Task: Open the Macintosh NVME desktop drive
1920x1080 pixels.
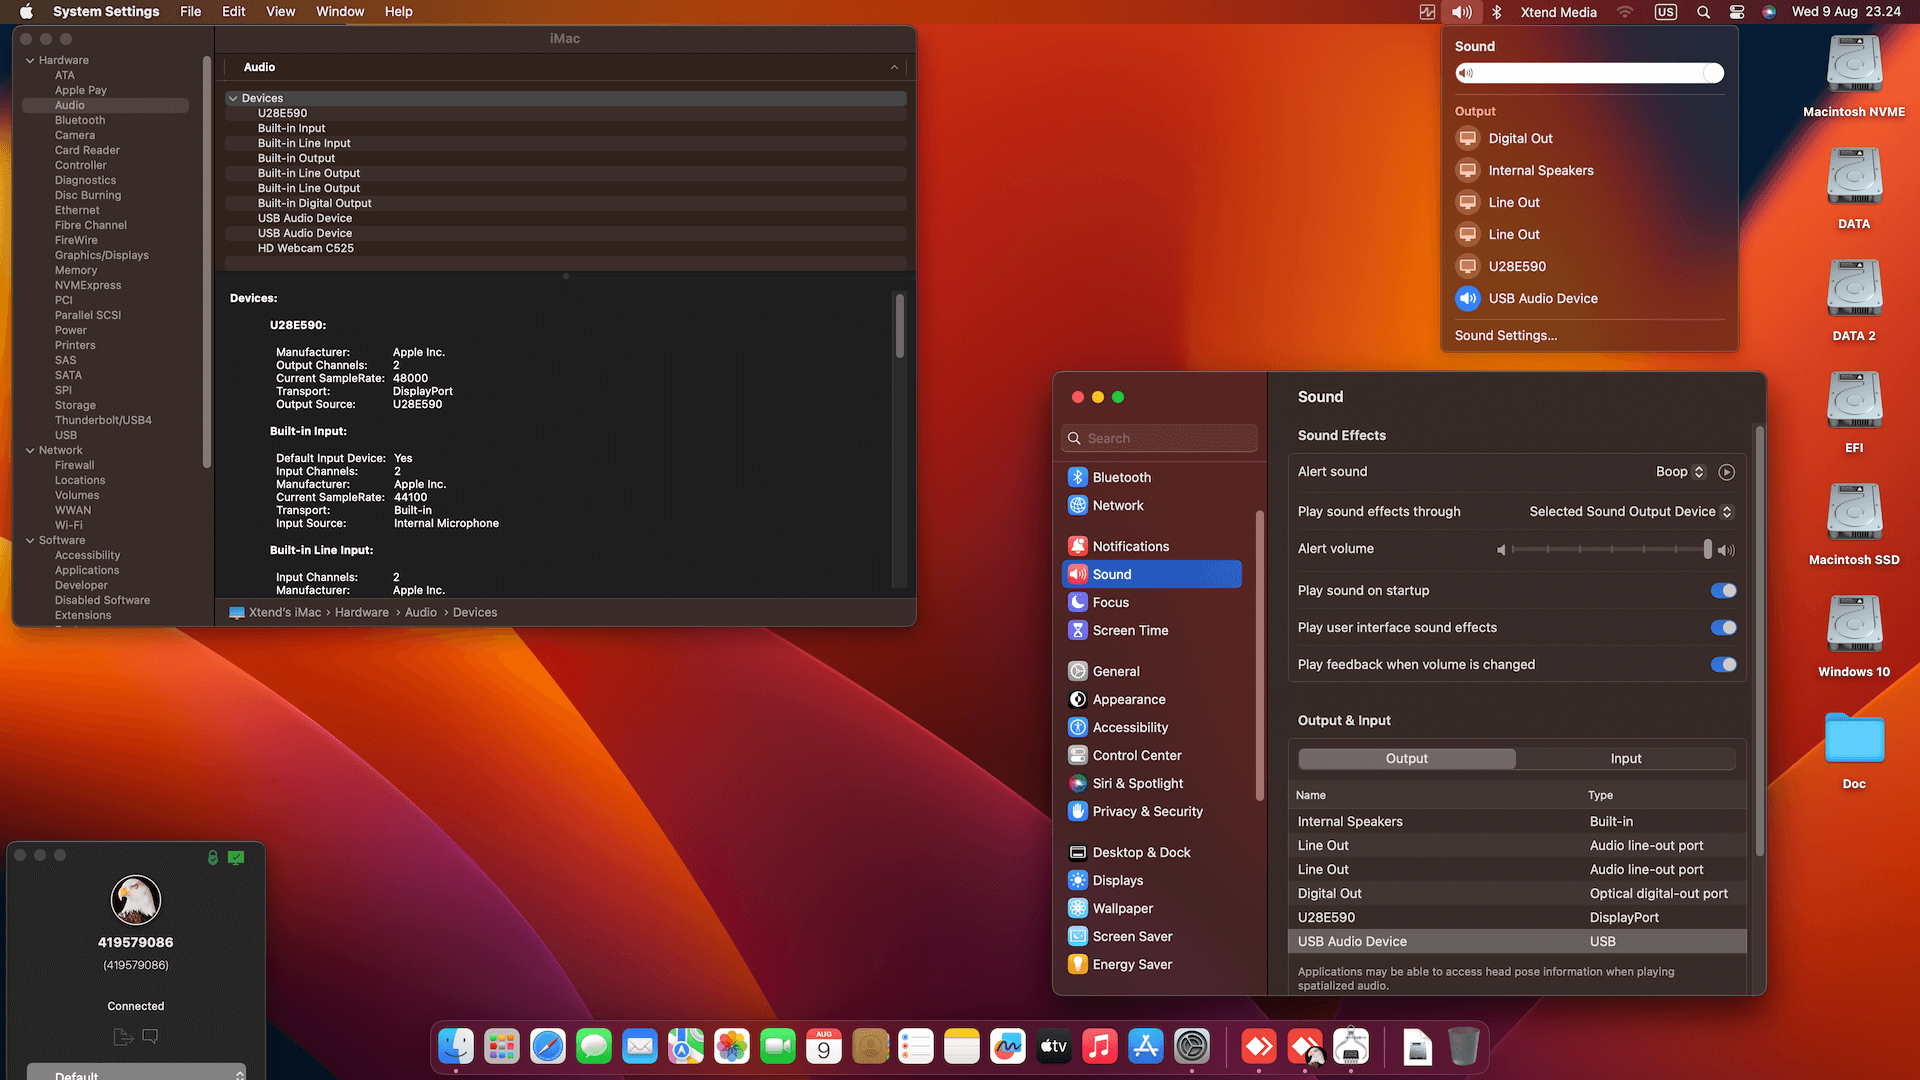Action: 1854,76
